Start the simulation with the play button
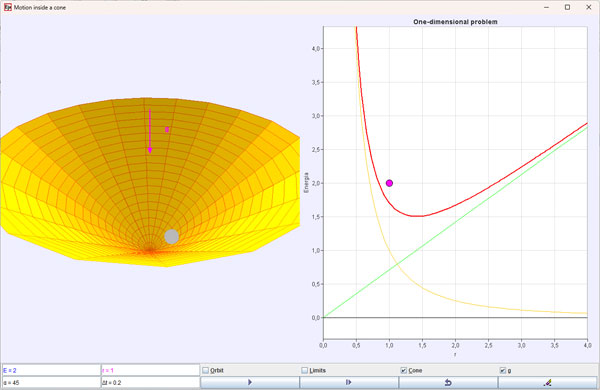Viewport: 600px width, 390px height. 250,382
